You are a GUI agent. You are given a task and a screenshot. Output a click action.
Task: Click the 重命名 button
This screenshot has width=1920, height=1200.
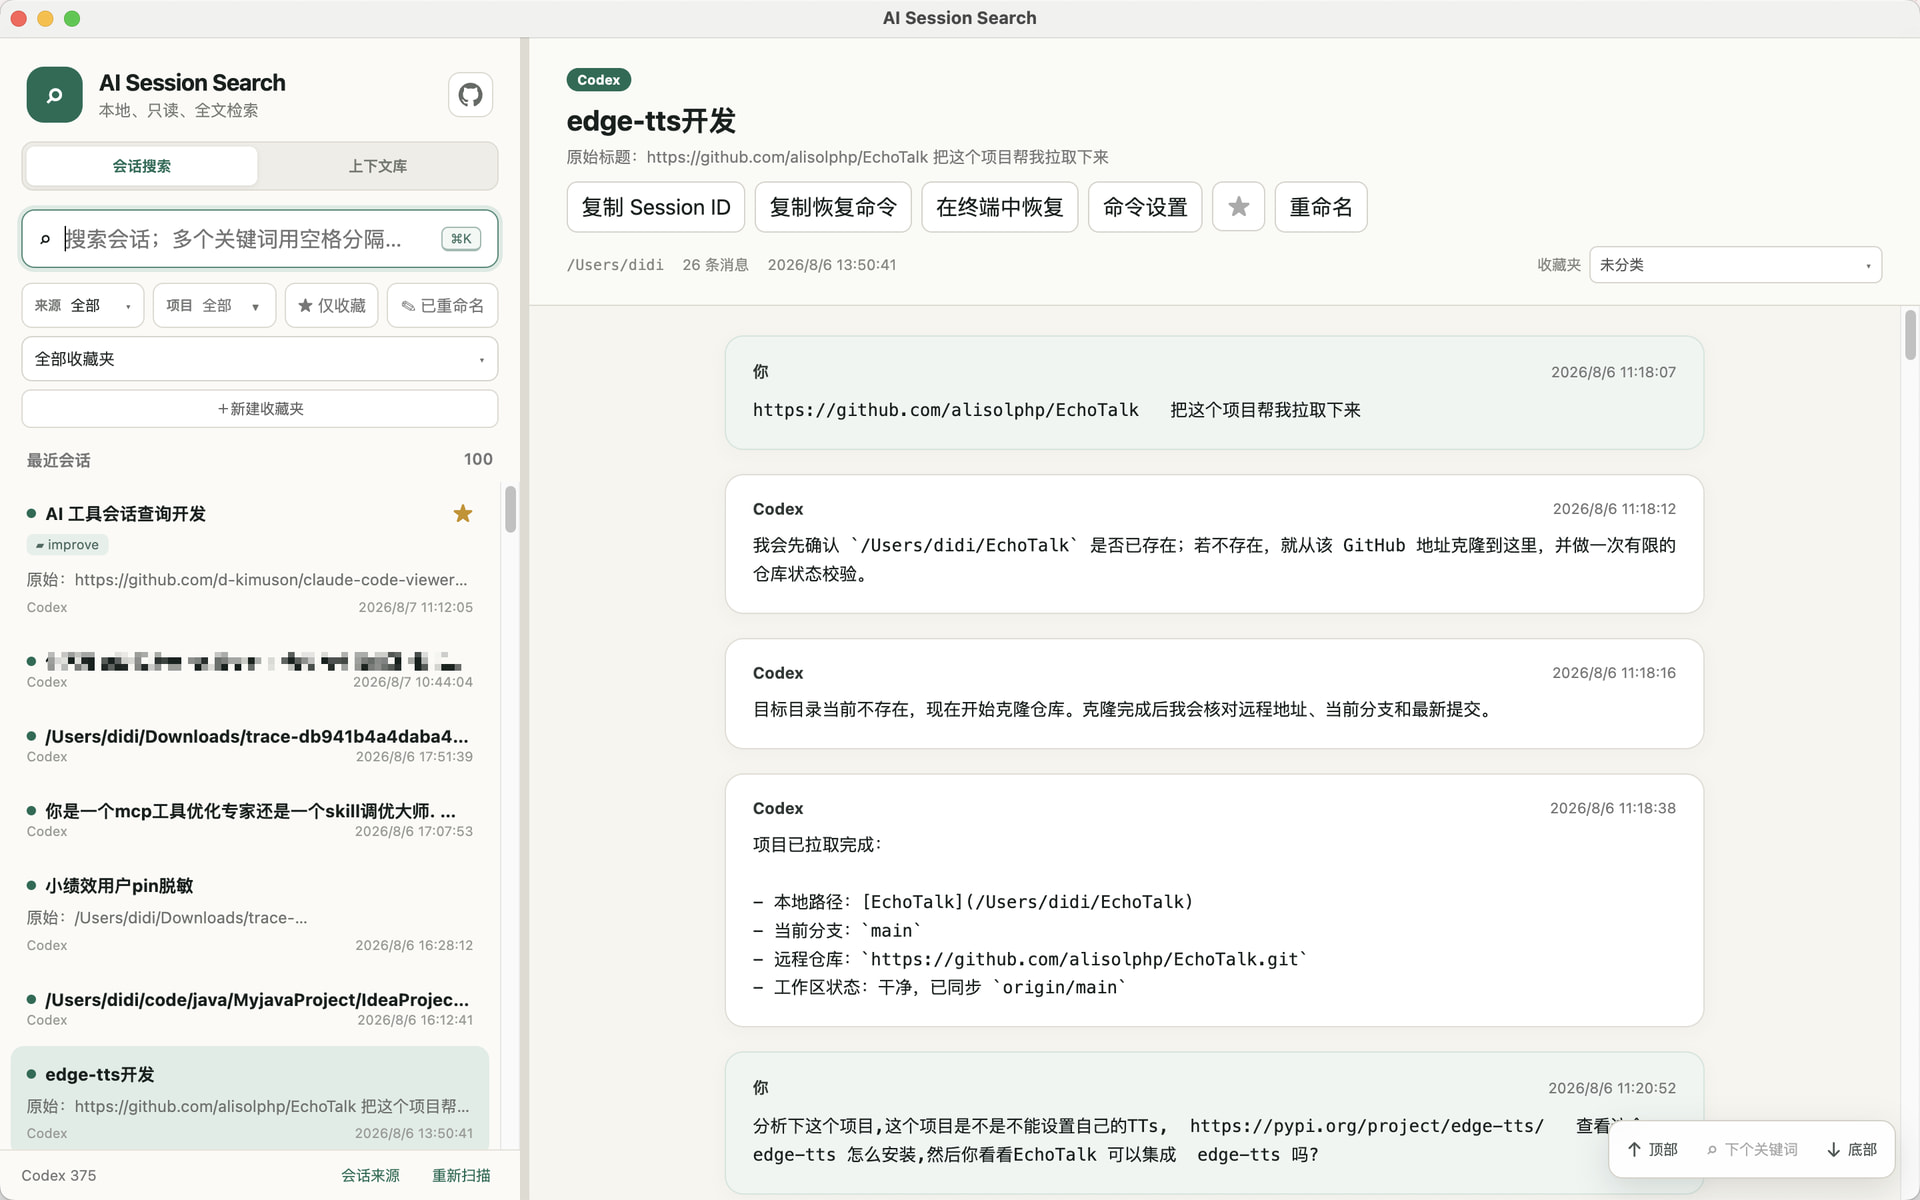tap(1321, 207)
